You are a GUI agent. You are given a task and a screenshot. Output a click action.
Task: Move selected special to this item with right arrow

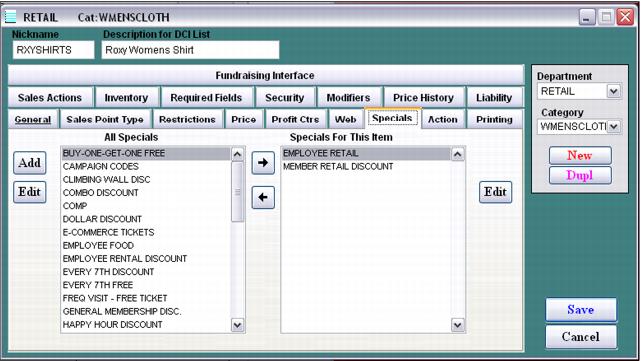point(263,162)
